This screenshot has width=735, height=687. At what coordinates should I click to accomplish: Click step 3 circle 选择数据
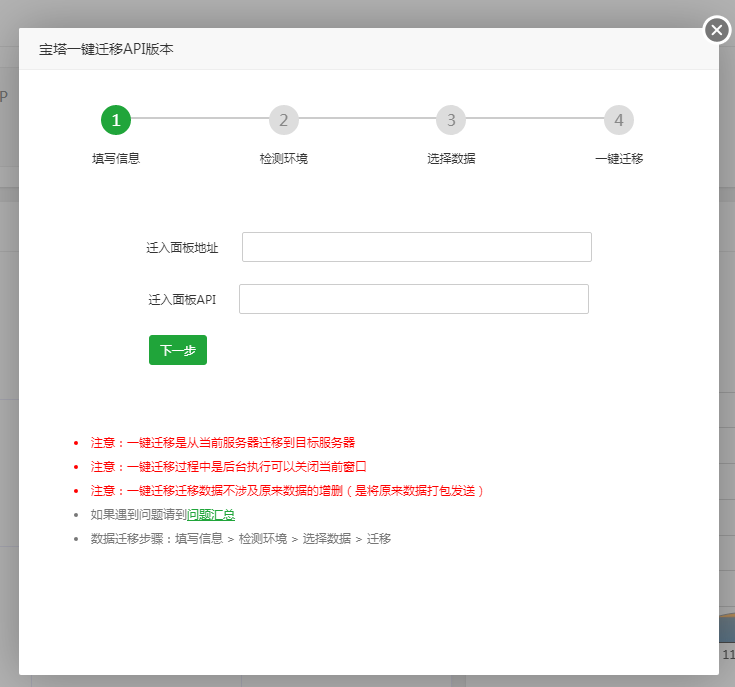[451, 120]
